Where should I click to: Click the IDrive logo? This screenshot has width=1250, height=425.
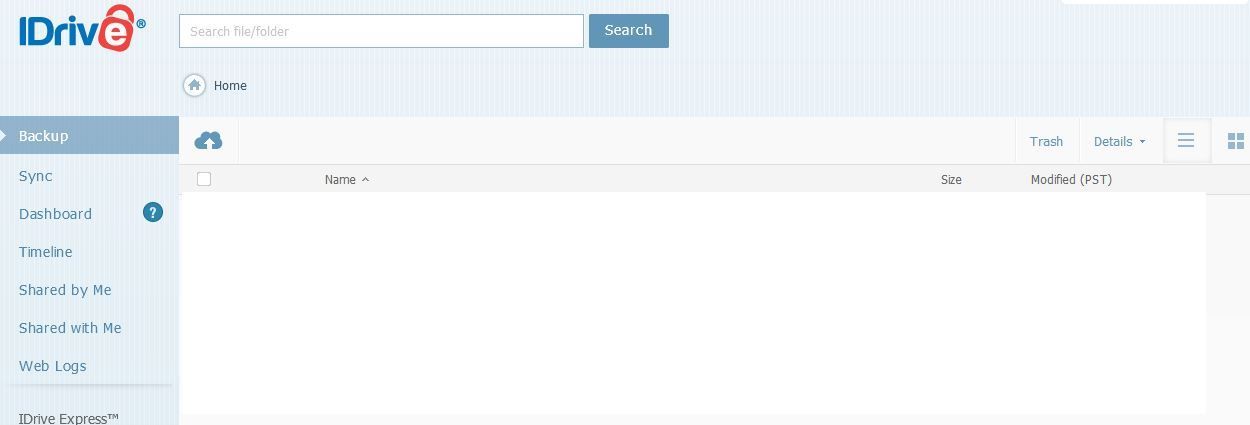tap(82, 29)
